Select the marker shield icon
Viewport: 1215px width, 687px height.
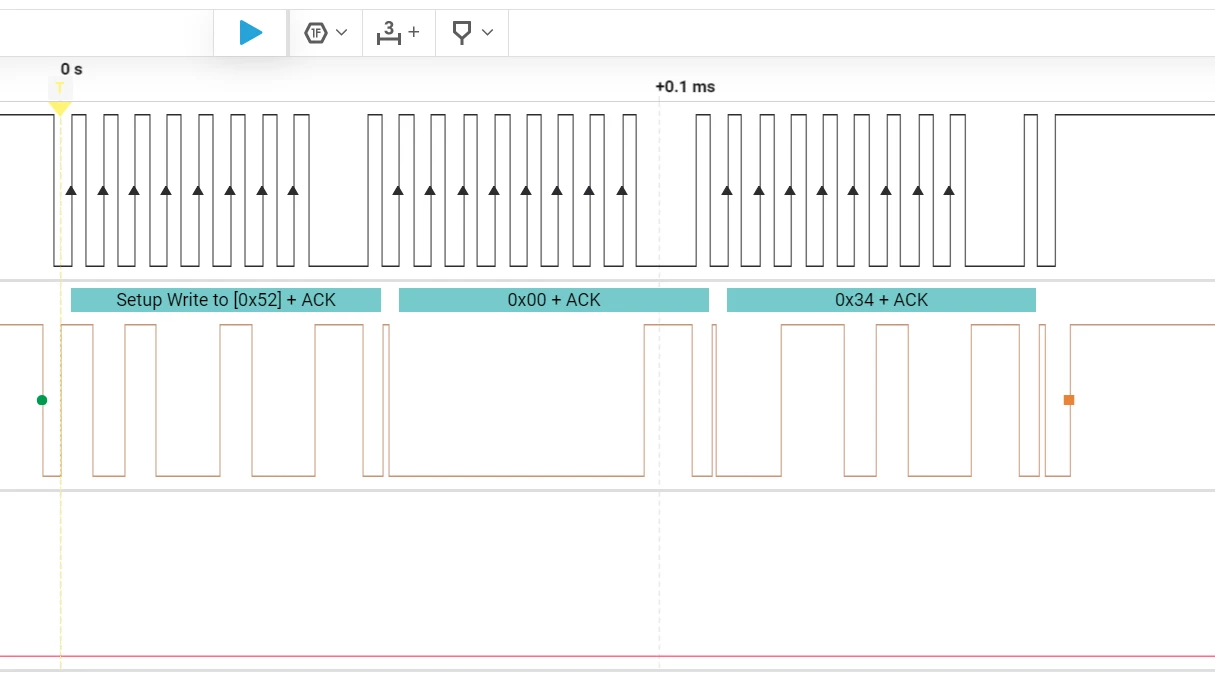[x=461, y=33]
